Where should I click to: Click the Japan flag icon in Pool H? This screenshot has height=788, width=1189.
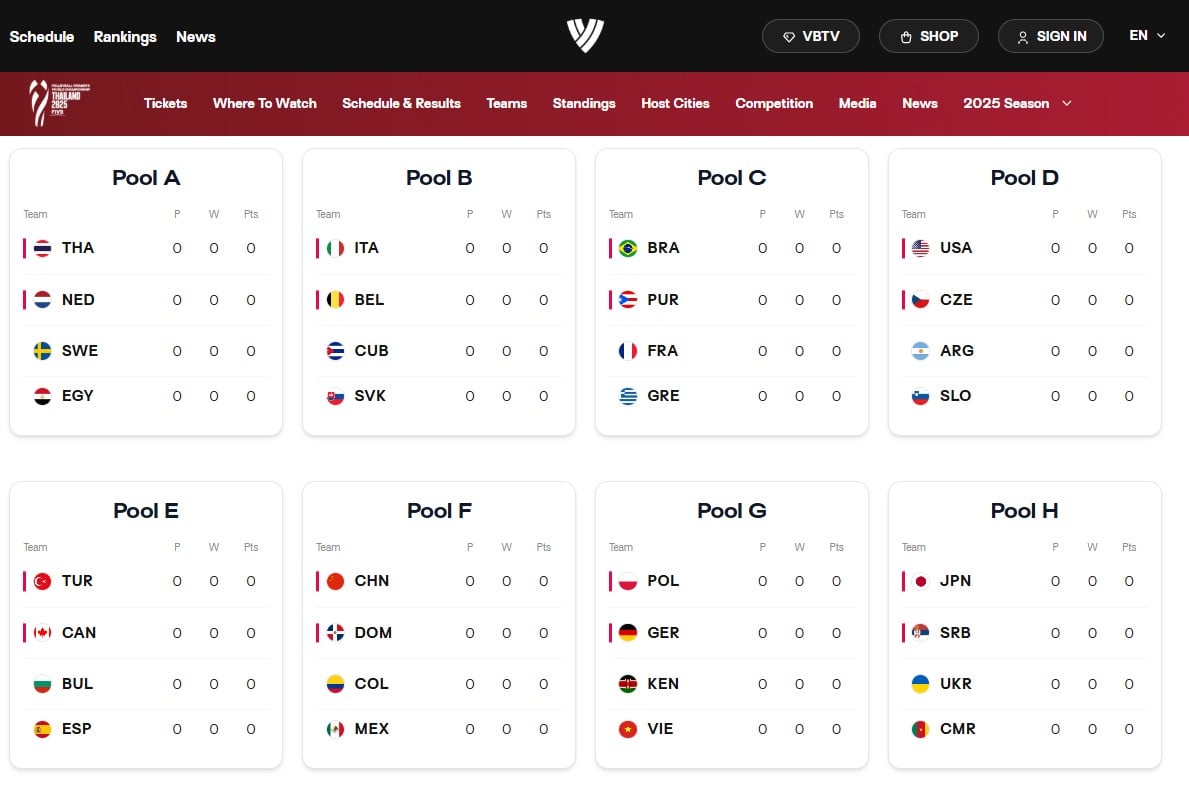click(x=921, y=581)
